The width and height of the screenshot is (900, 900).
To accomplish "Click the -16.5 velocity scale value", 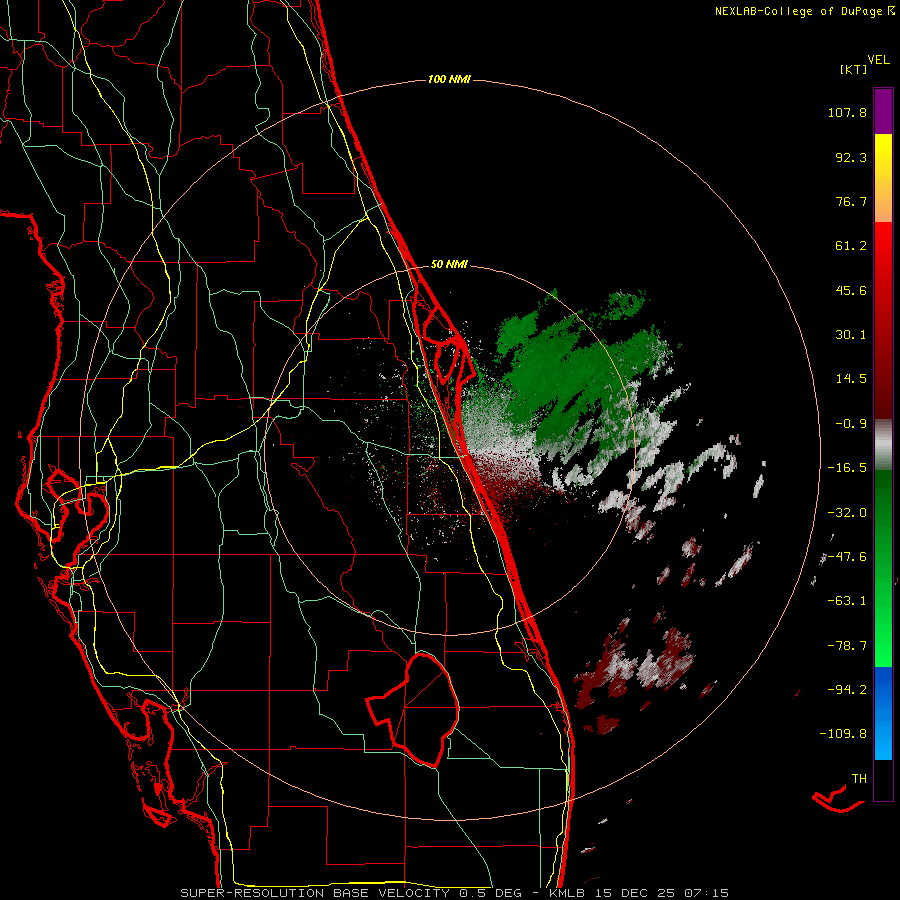I will [847, 468].
